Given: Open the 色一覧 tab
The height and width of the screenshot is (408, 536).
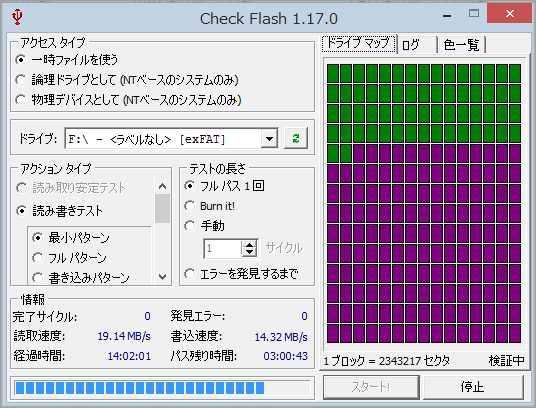Looking at the screenshot, I should 461,44.
